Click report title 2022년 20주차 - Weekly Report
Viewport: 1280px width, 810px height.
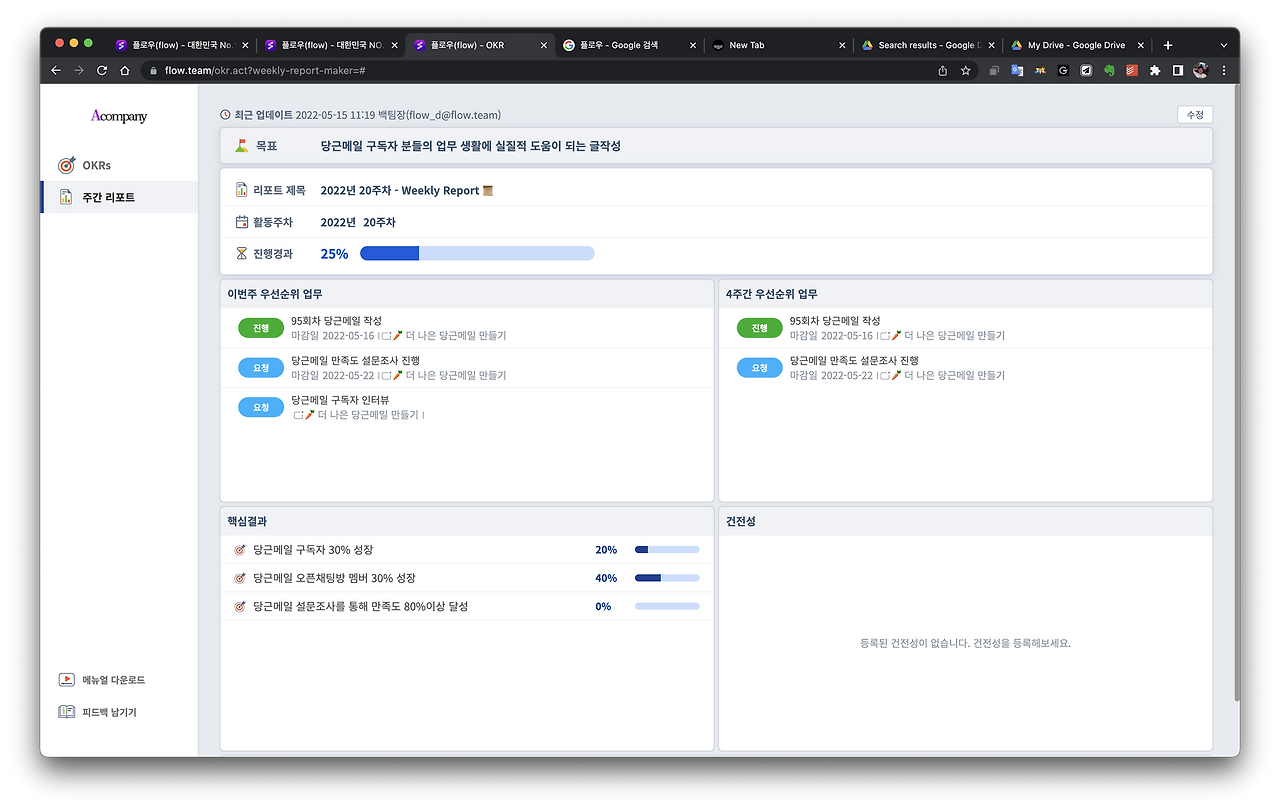pyautogui.click(x=407, y=190)
